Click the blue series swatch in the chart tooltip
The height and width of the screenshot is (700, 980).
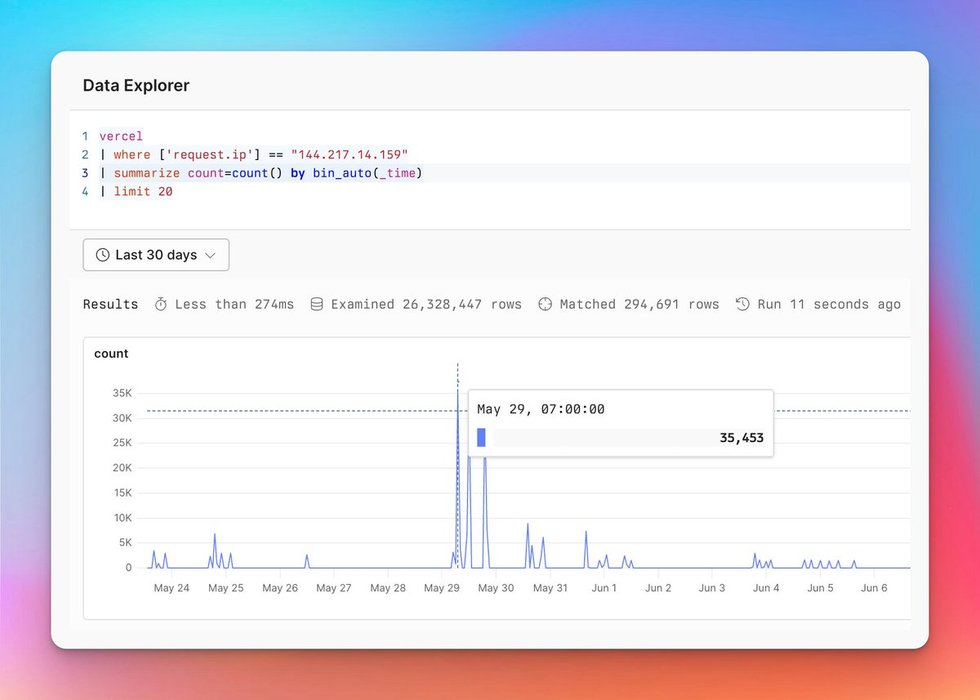pos(481,438)
